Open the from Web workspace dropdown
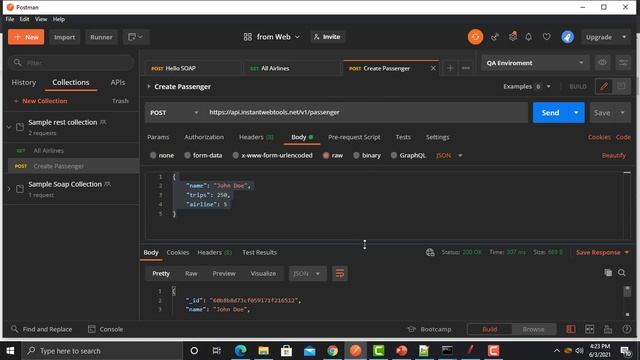 point(271,37)
